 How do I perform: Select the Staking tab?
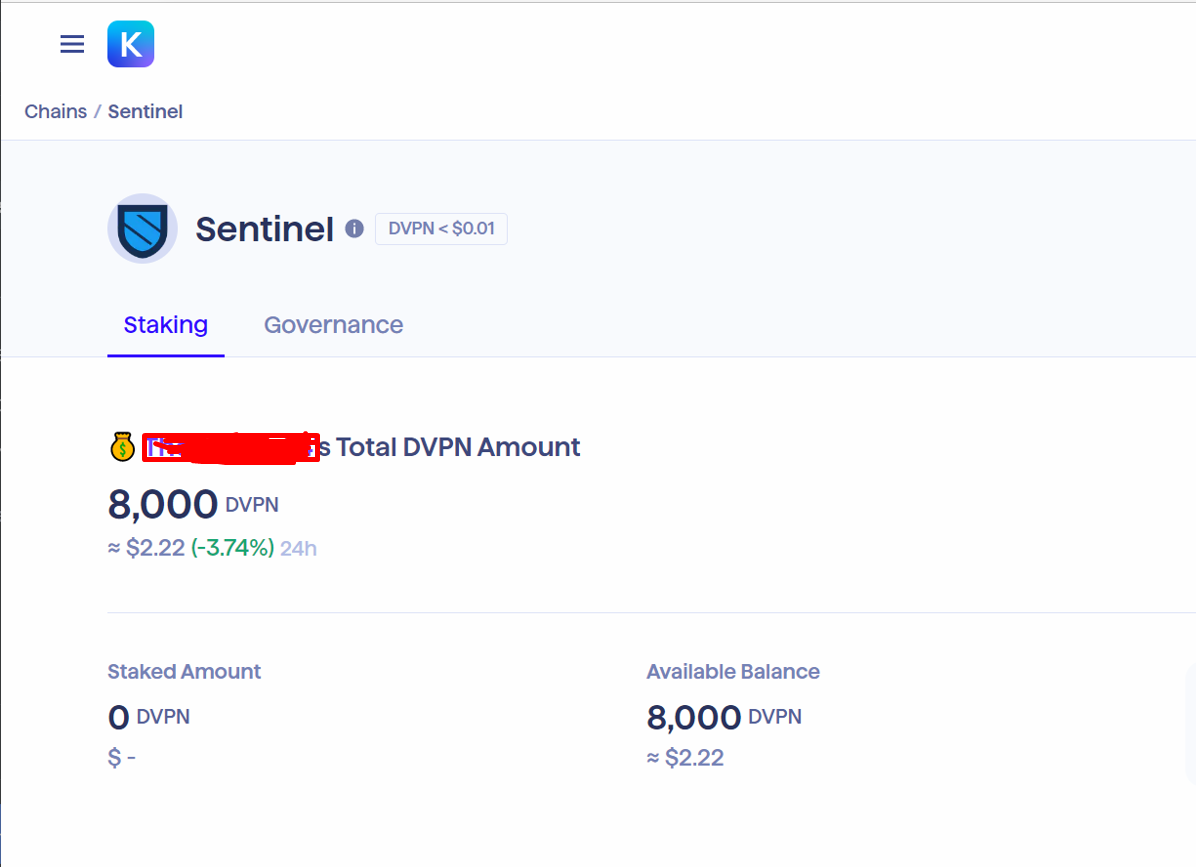point(166,325)
